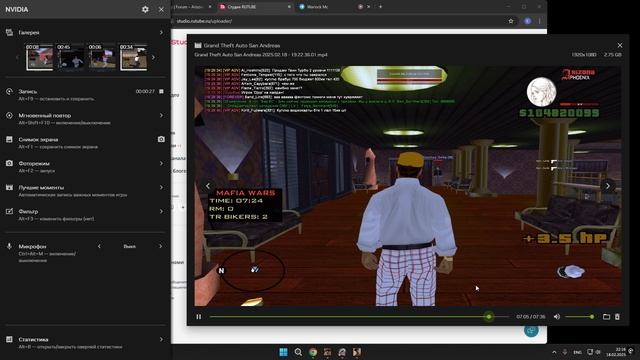This screenshot has height=360, width=640.
Task: Go to previous gallery video
Action: tap(208, 186)
